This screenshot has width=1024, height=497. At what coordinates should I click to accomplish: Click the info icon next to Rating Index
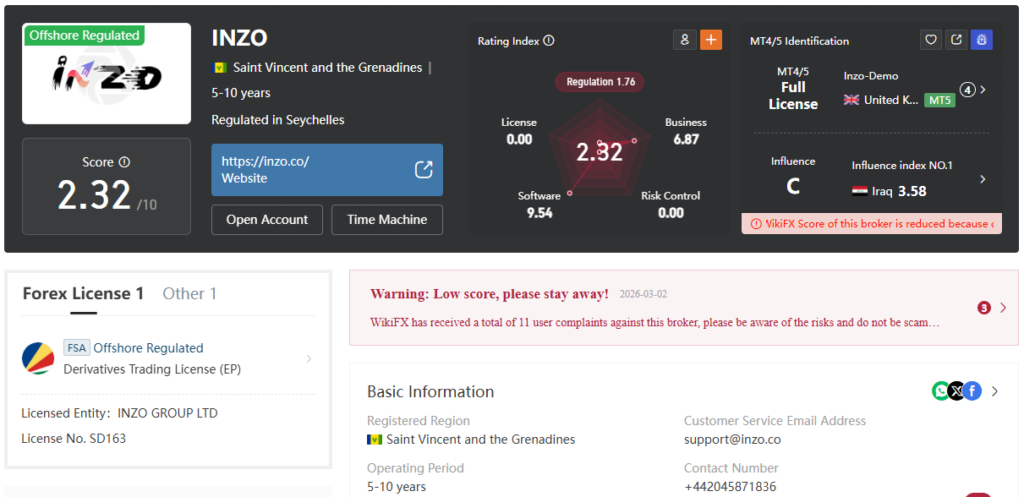click(549, 41)
